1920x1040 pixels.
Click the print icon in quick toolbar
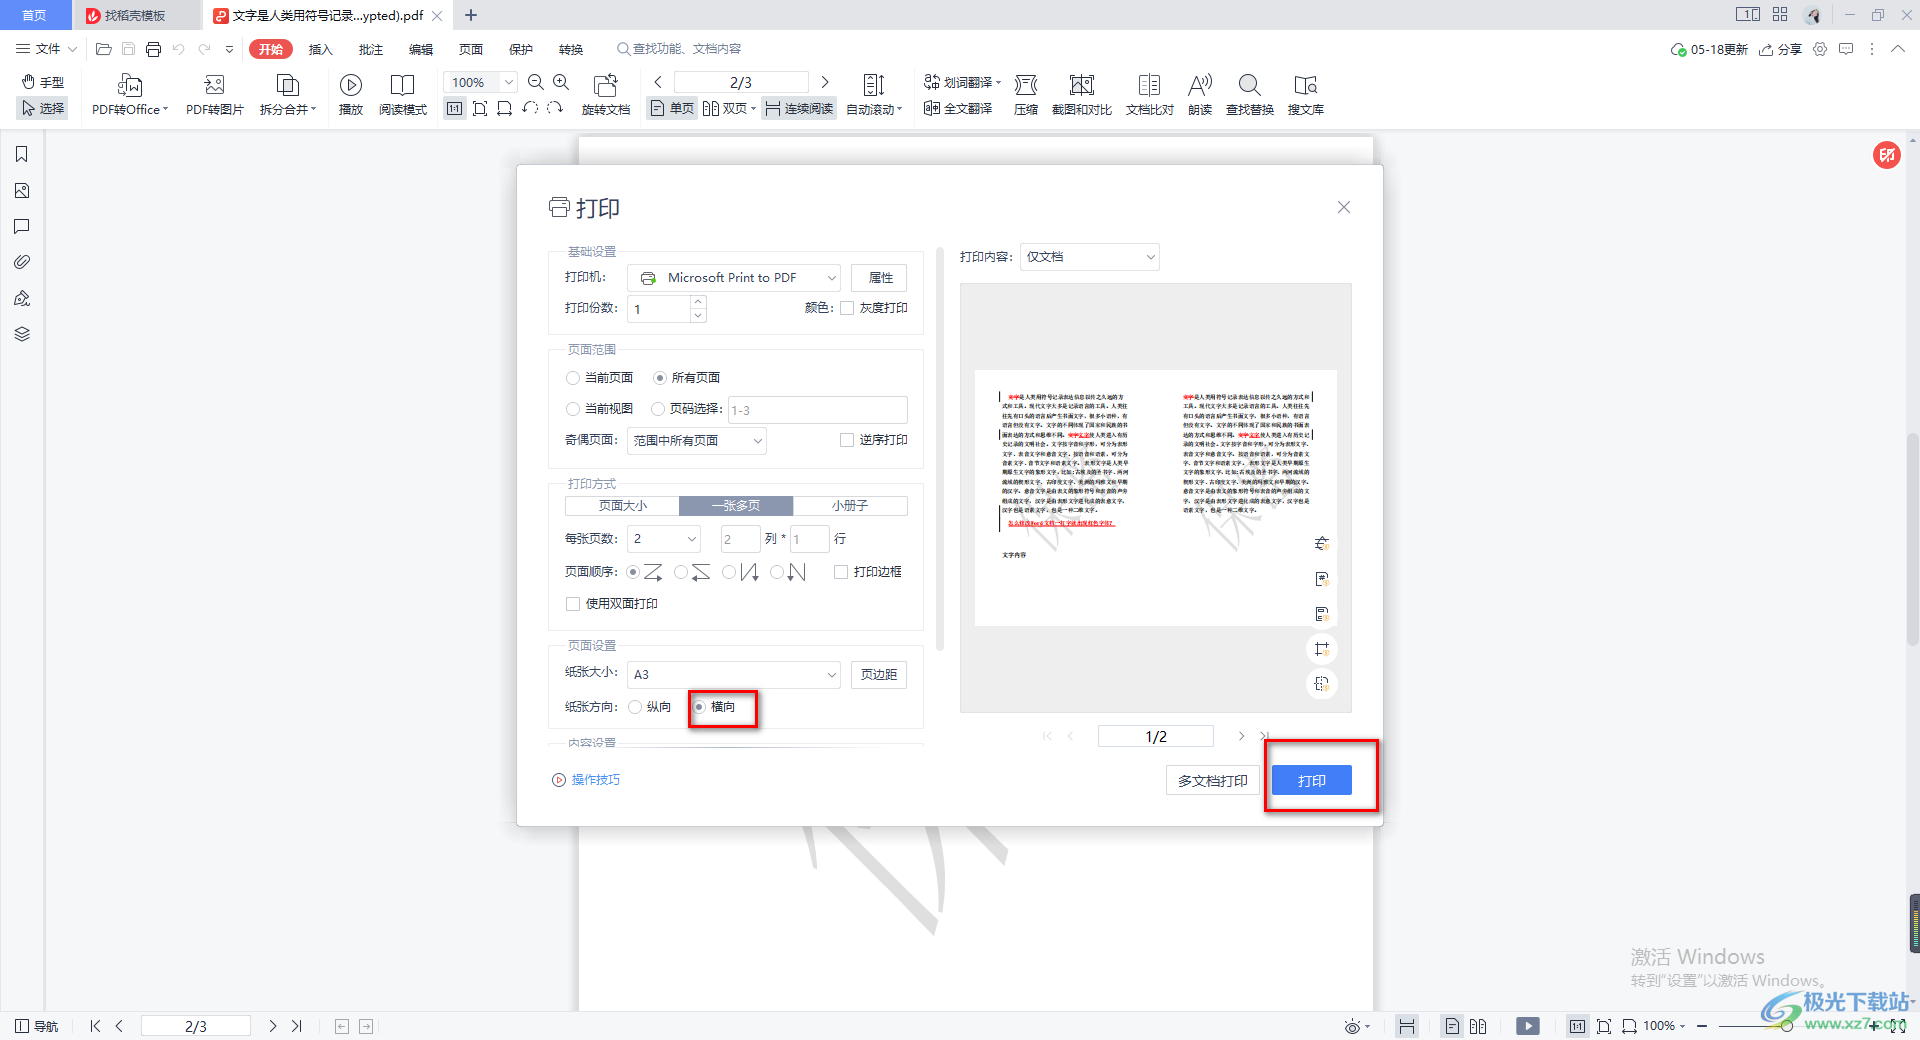[153, 49]
